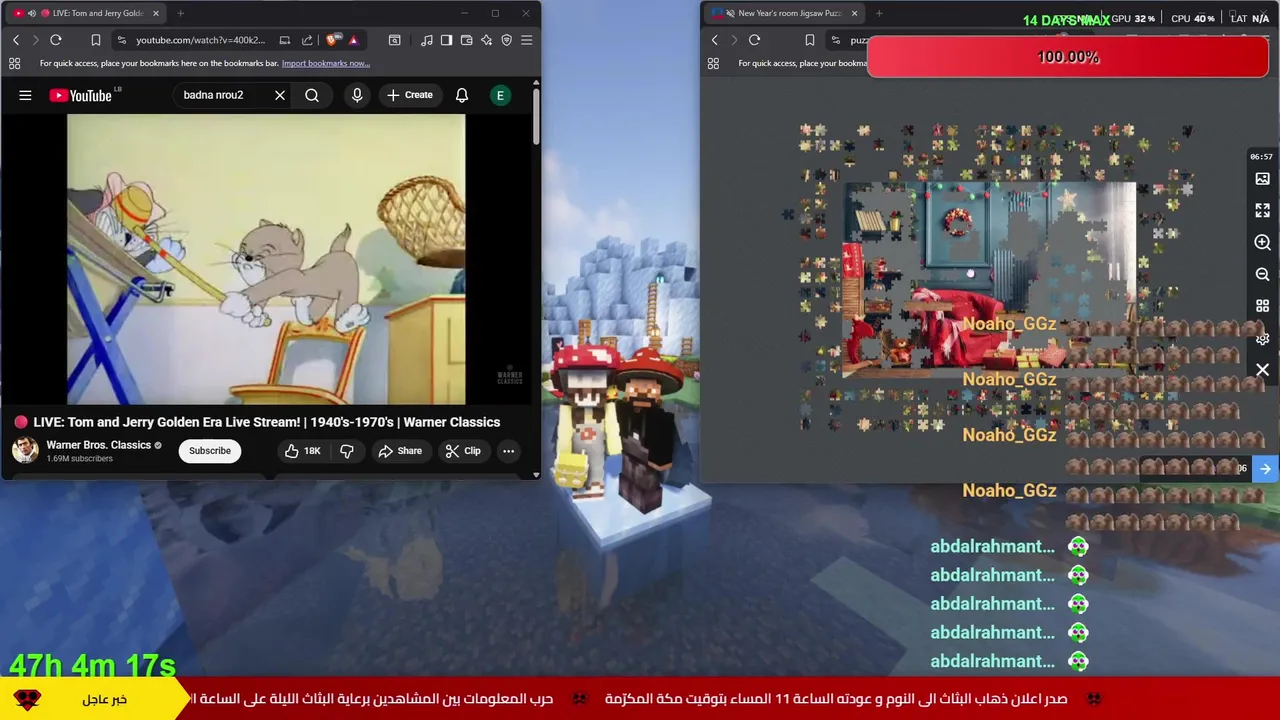Reload the YouTube page
The image size is (1280, 720).
(56, 40)
